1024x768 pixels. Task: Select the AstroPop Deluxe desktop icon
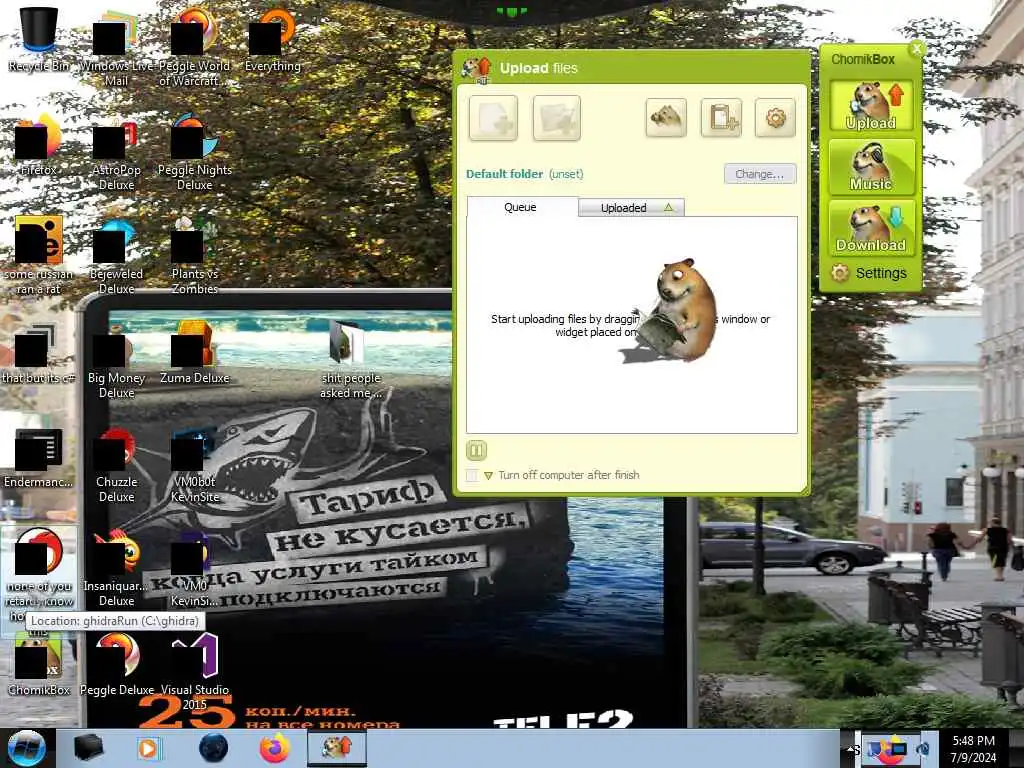pos(116,155)
